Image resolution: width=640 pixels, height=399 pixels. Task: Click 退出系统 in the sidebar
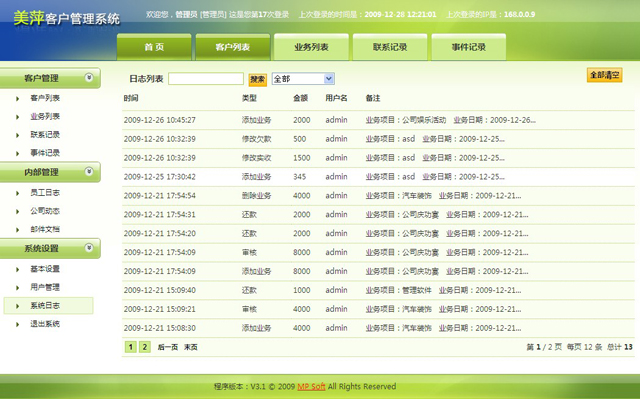45,324
